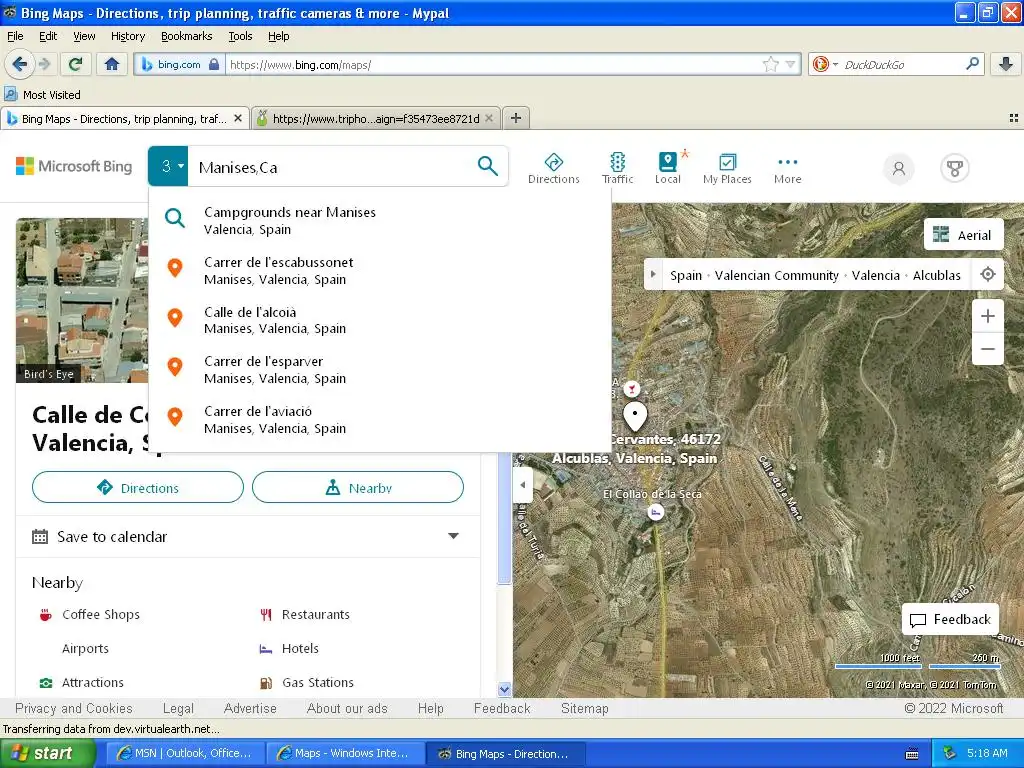This screenshot has width=1024, height=768.
Task: Reload the page
Action: [76, 64]
